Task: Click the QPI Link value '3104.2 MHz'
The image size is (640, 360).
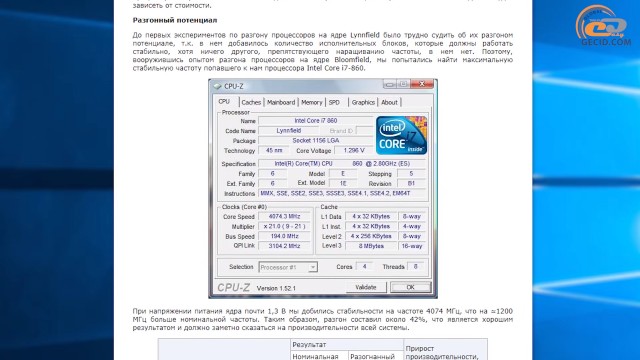Action: pyautogui.click(x=284, y=246)
